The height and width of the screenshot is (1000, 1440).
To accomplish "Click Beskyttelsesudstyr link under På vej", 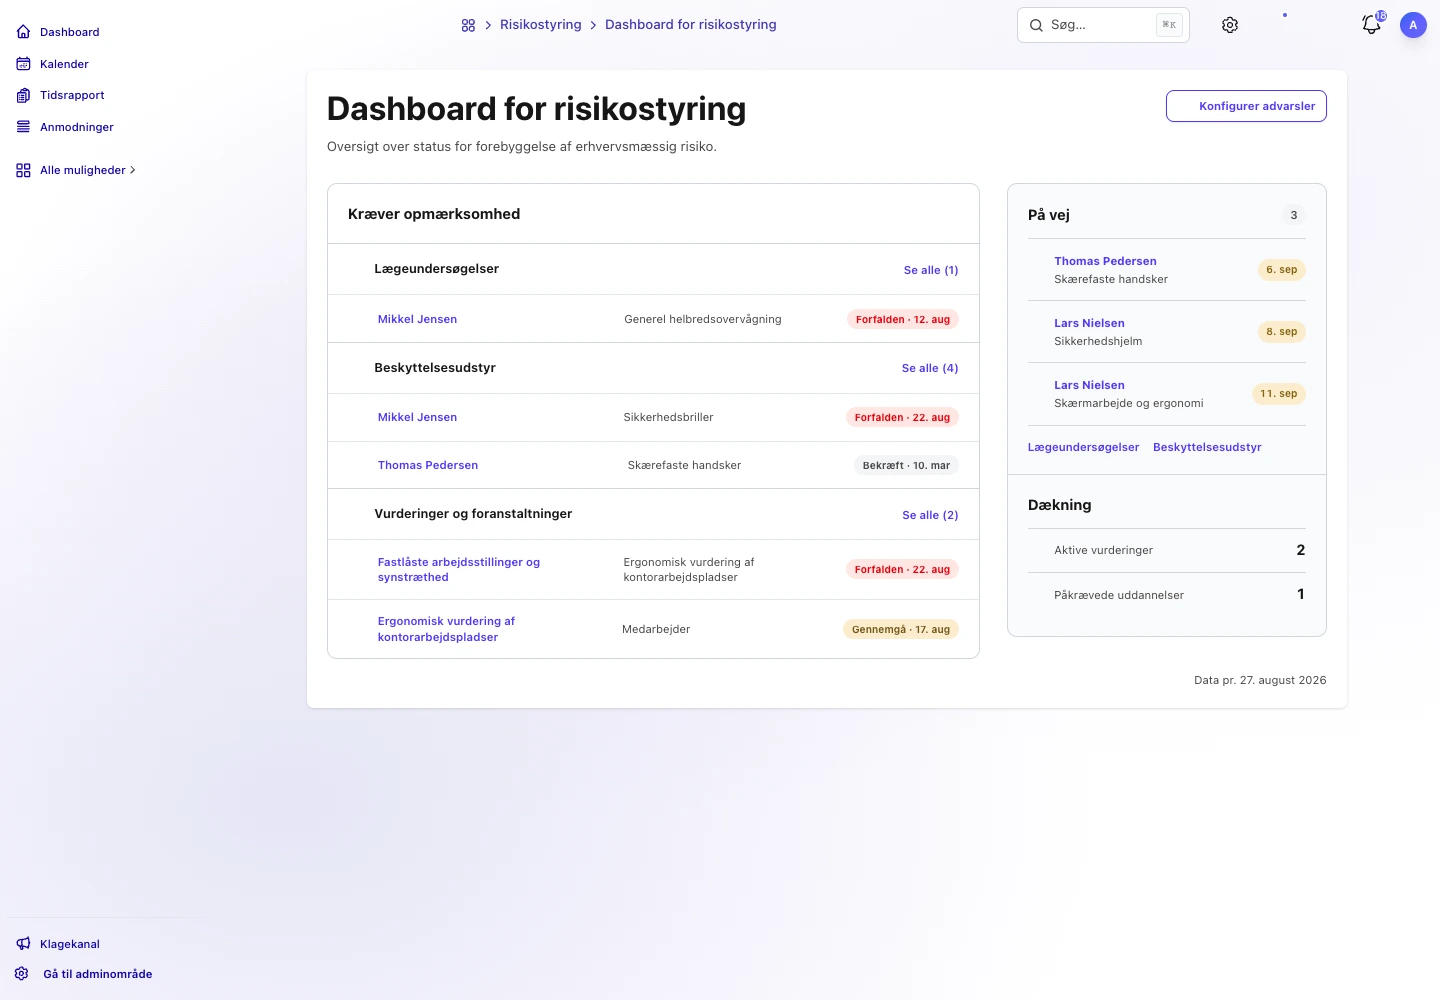I will [x=1207, y=447].
